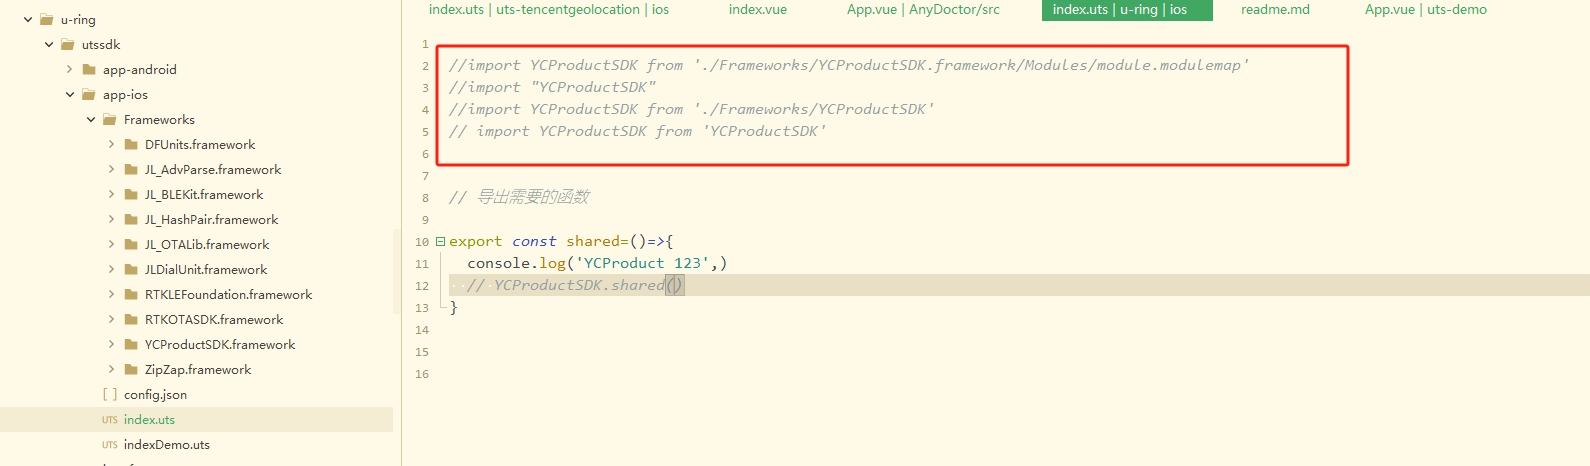Select JL_OTALib.framework in tree
This screenshot has height=466, width=1590.
tap(207, 245)
